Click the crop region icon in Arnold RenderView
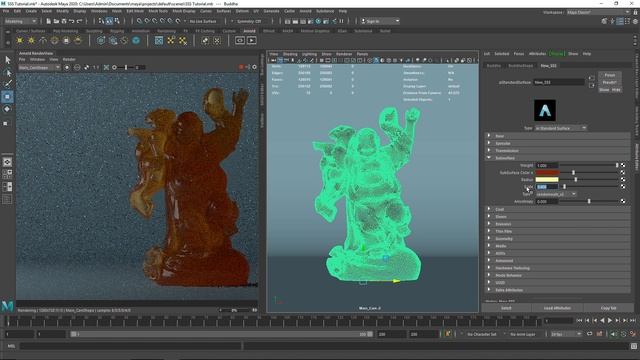 (x=106, y=67)
